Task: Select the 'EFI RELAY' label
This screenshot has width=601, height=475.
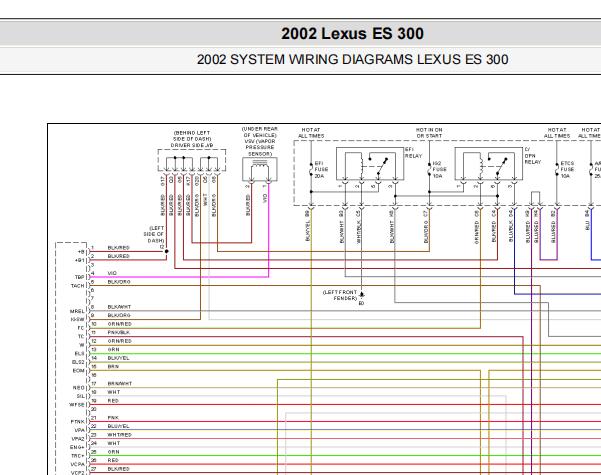Action: coord(413,153)
